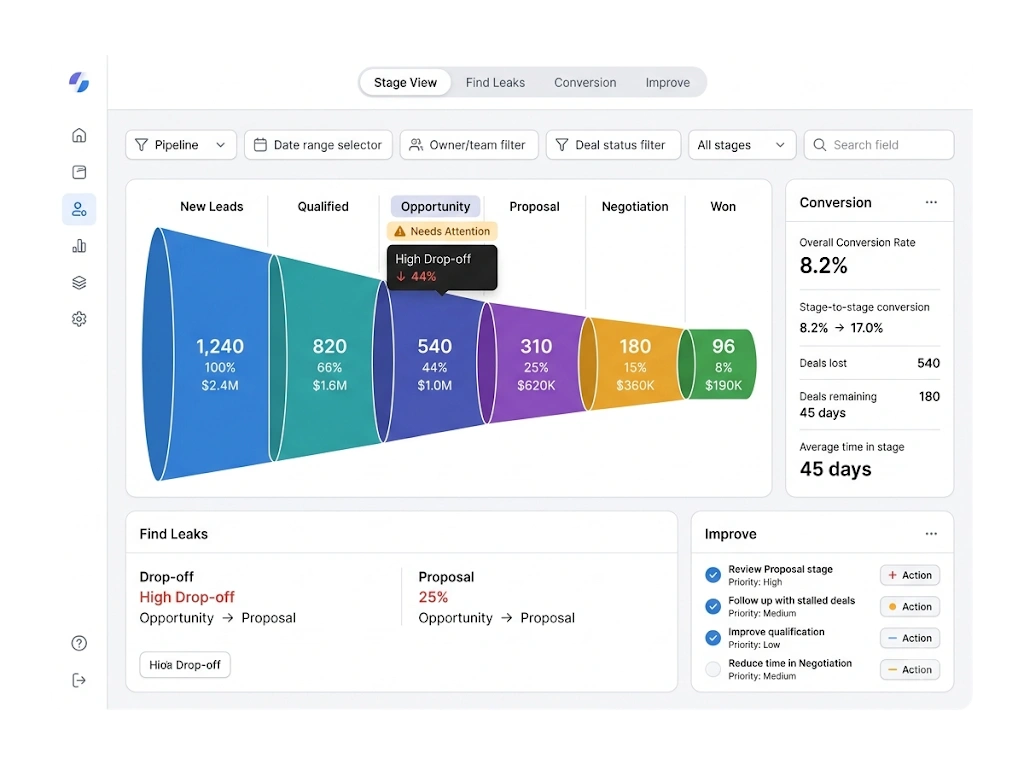
Task: Click the red High Drop-off text in Find Leaks
Action: click(187, 597)
